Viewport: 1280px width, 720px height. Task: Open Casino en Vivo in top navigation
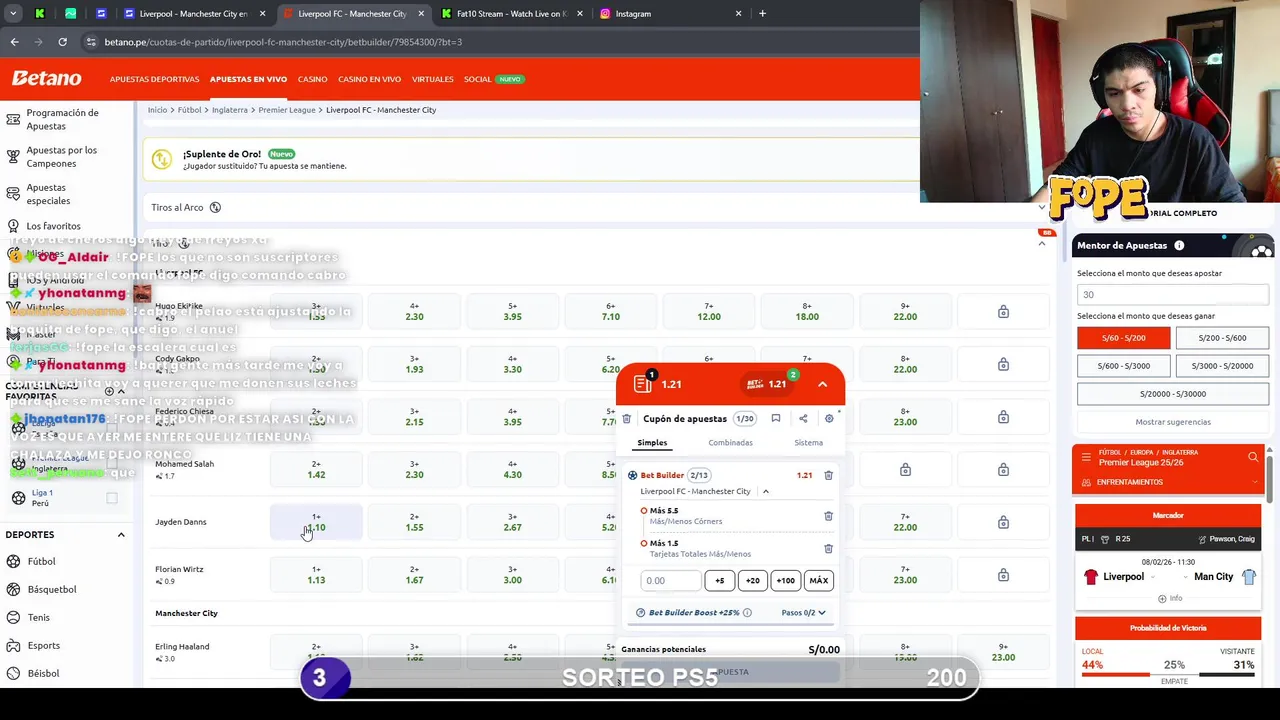369,79
